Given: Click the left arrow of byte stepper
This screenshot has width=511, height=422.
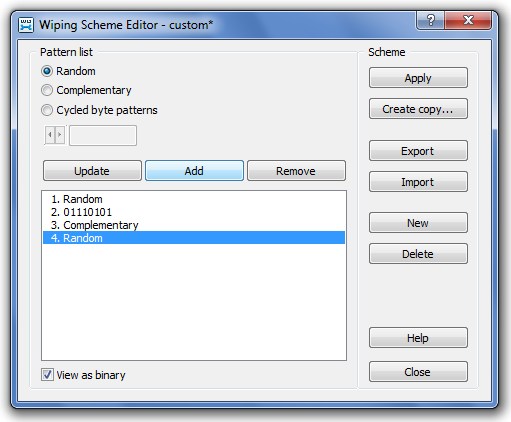Looking at the screenshot, I should [50, 135].
